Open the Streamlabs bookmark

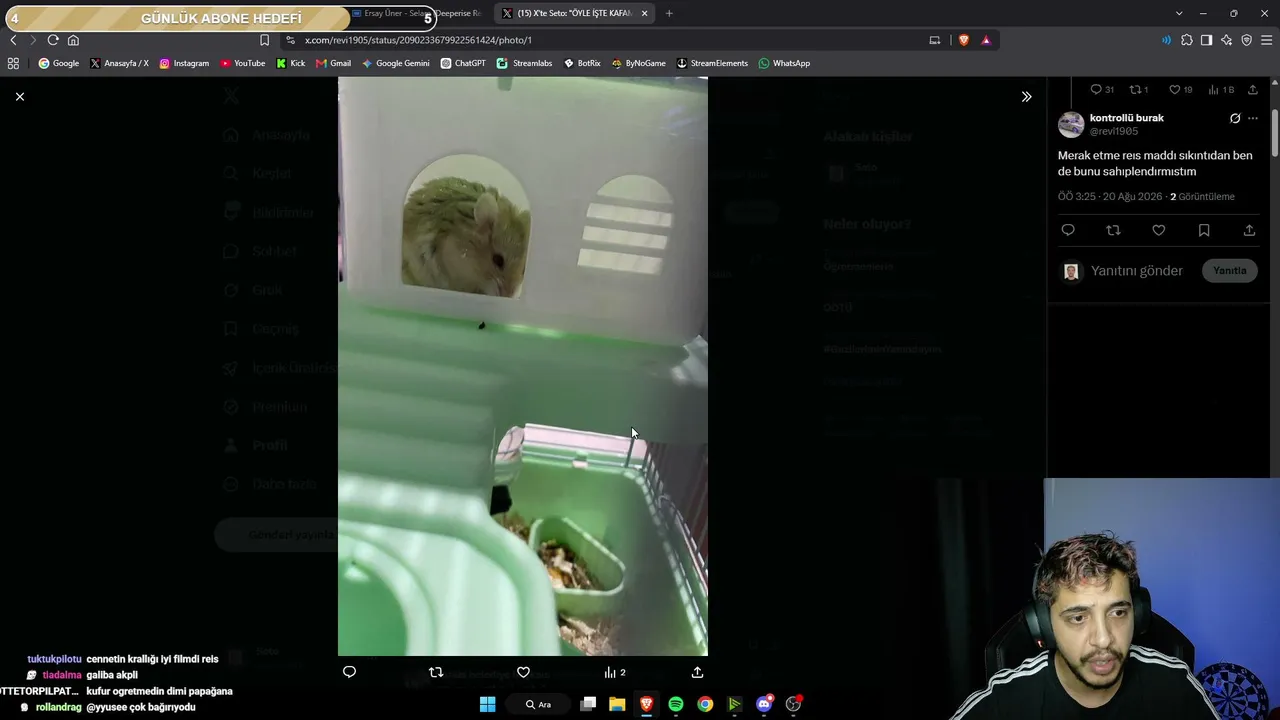click(524, 63)
